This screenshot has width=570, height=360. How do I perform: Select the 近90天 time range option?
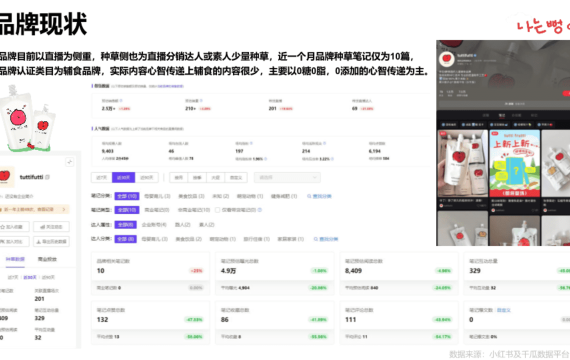pyautogui.click(x=146, y=177)
